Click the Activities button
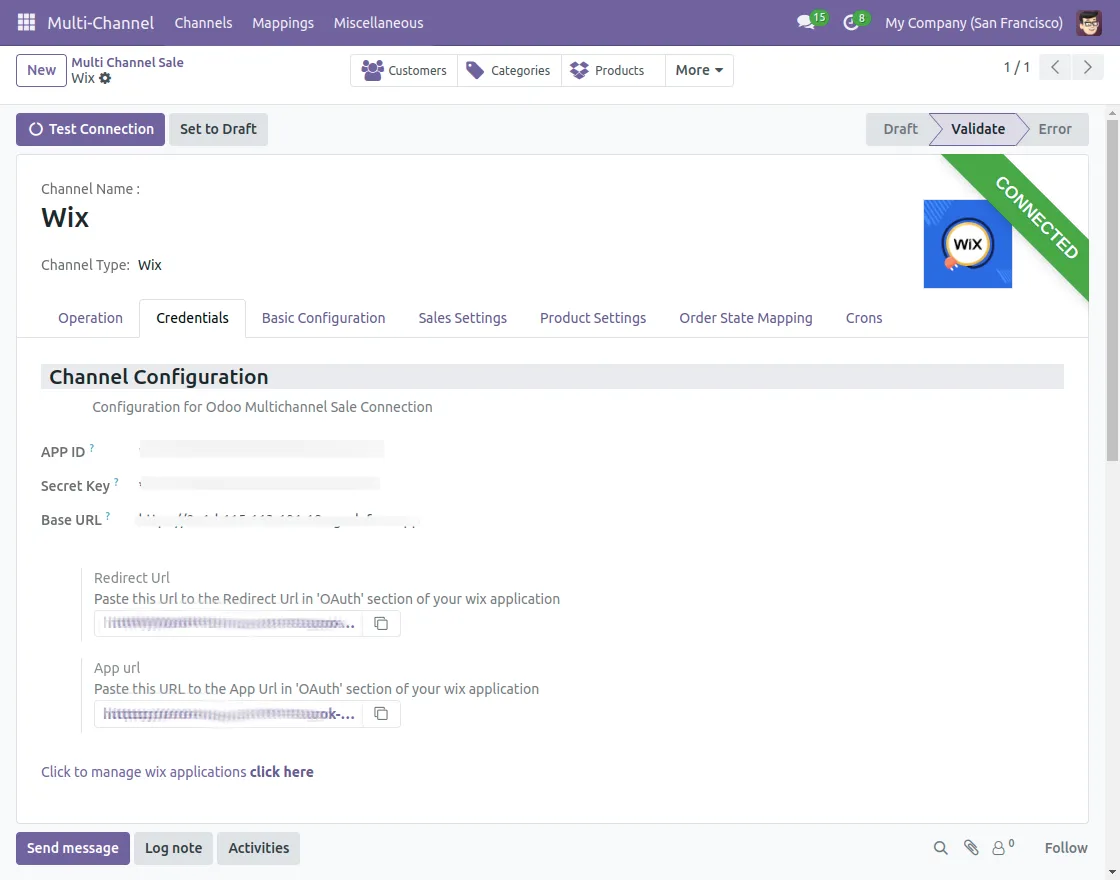The image size is (1120, 880). click(x=259, y=848)
